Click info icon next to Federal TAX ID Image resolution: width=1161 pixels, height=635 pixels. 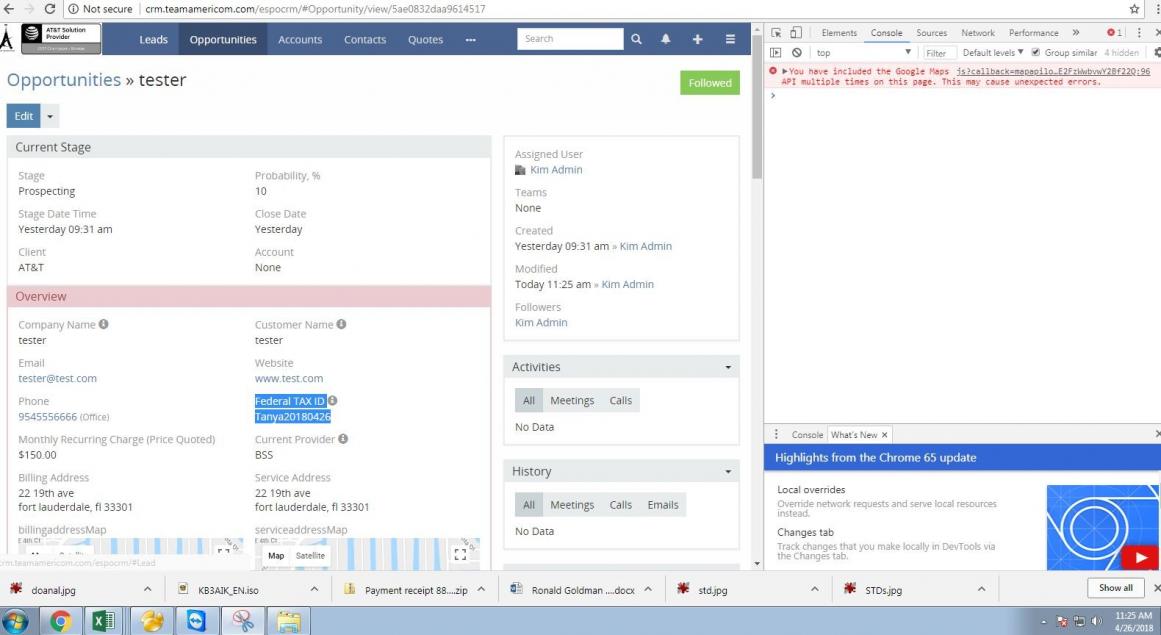tap(332, 400)
